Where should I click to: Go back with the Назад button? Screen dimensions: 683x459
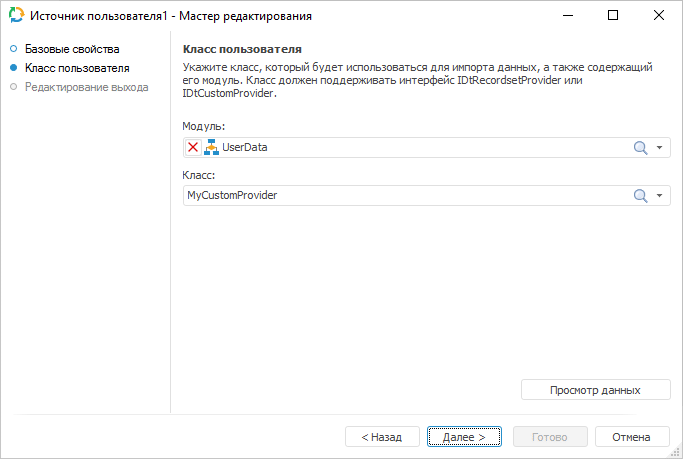tap(382, 437)
